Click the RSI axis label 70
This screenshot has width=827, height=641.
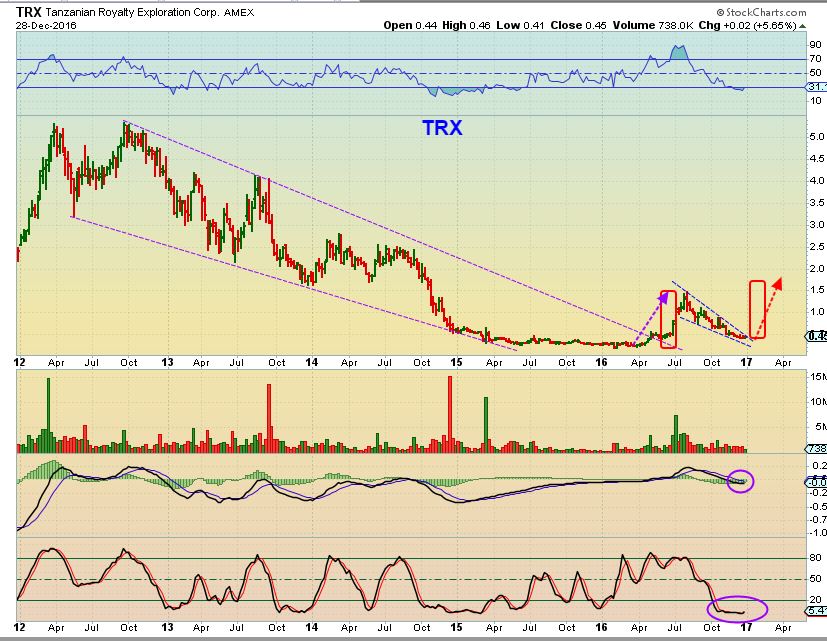point(815,59)
